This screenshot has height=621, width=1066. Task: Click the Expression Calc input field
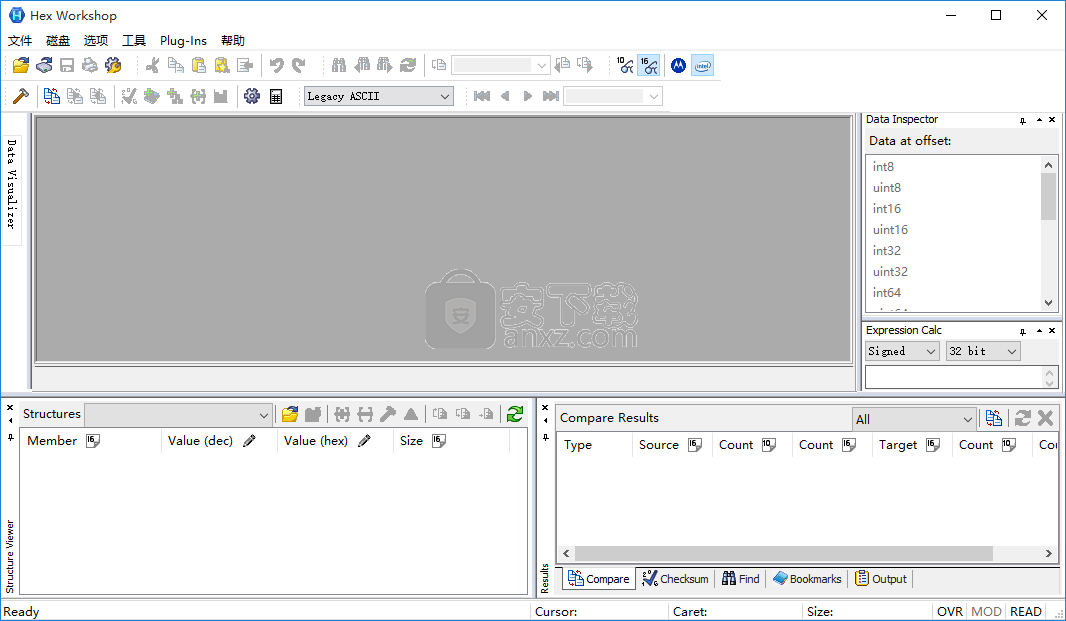click(954, 377)
